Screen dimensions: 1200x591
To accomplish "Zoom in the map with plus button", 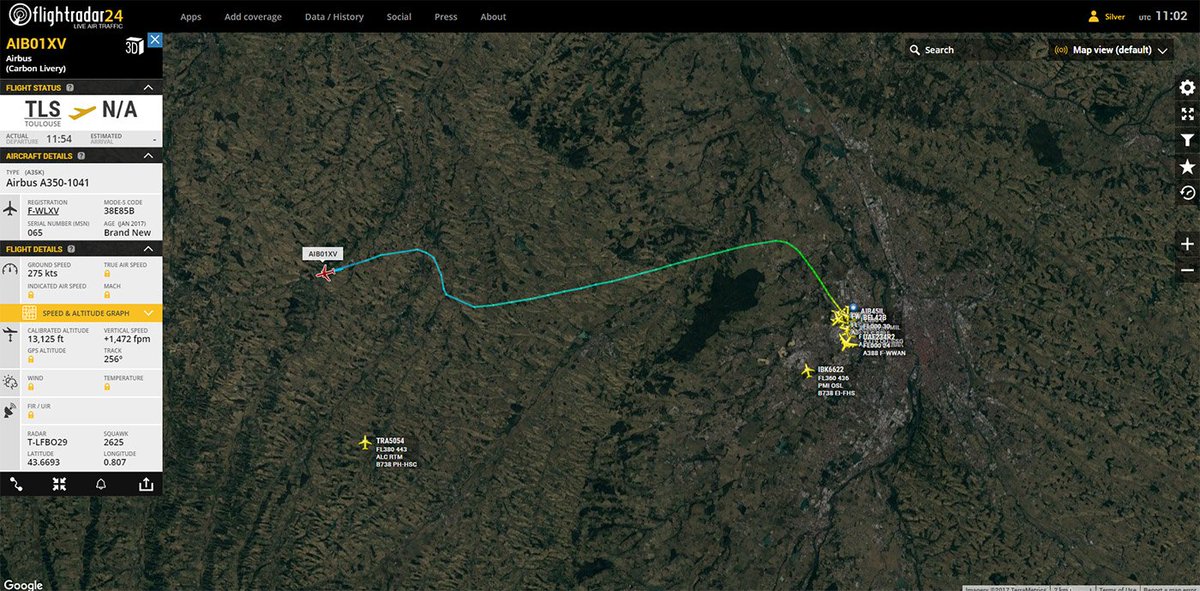I will [x=1187, y=244].
